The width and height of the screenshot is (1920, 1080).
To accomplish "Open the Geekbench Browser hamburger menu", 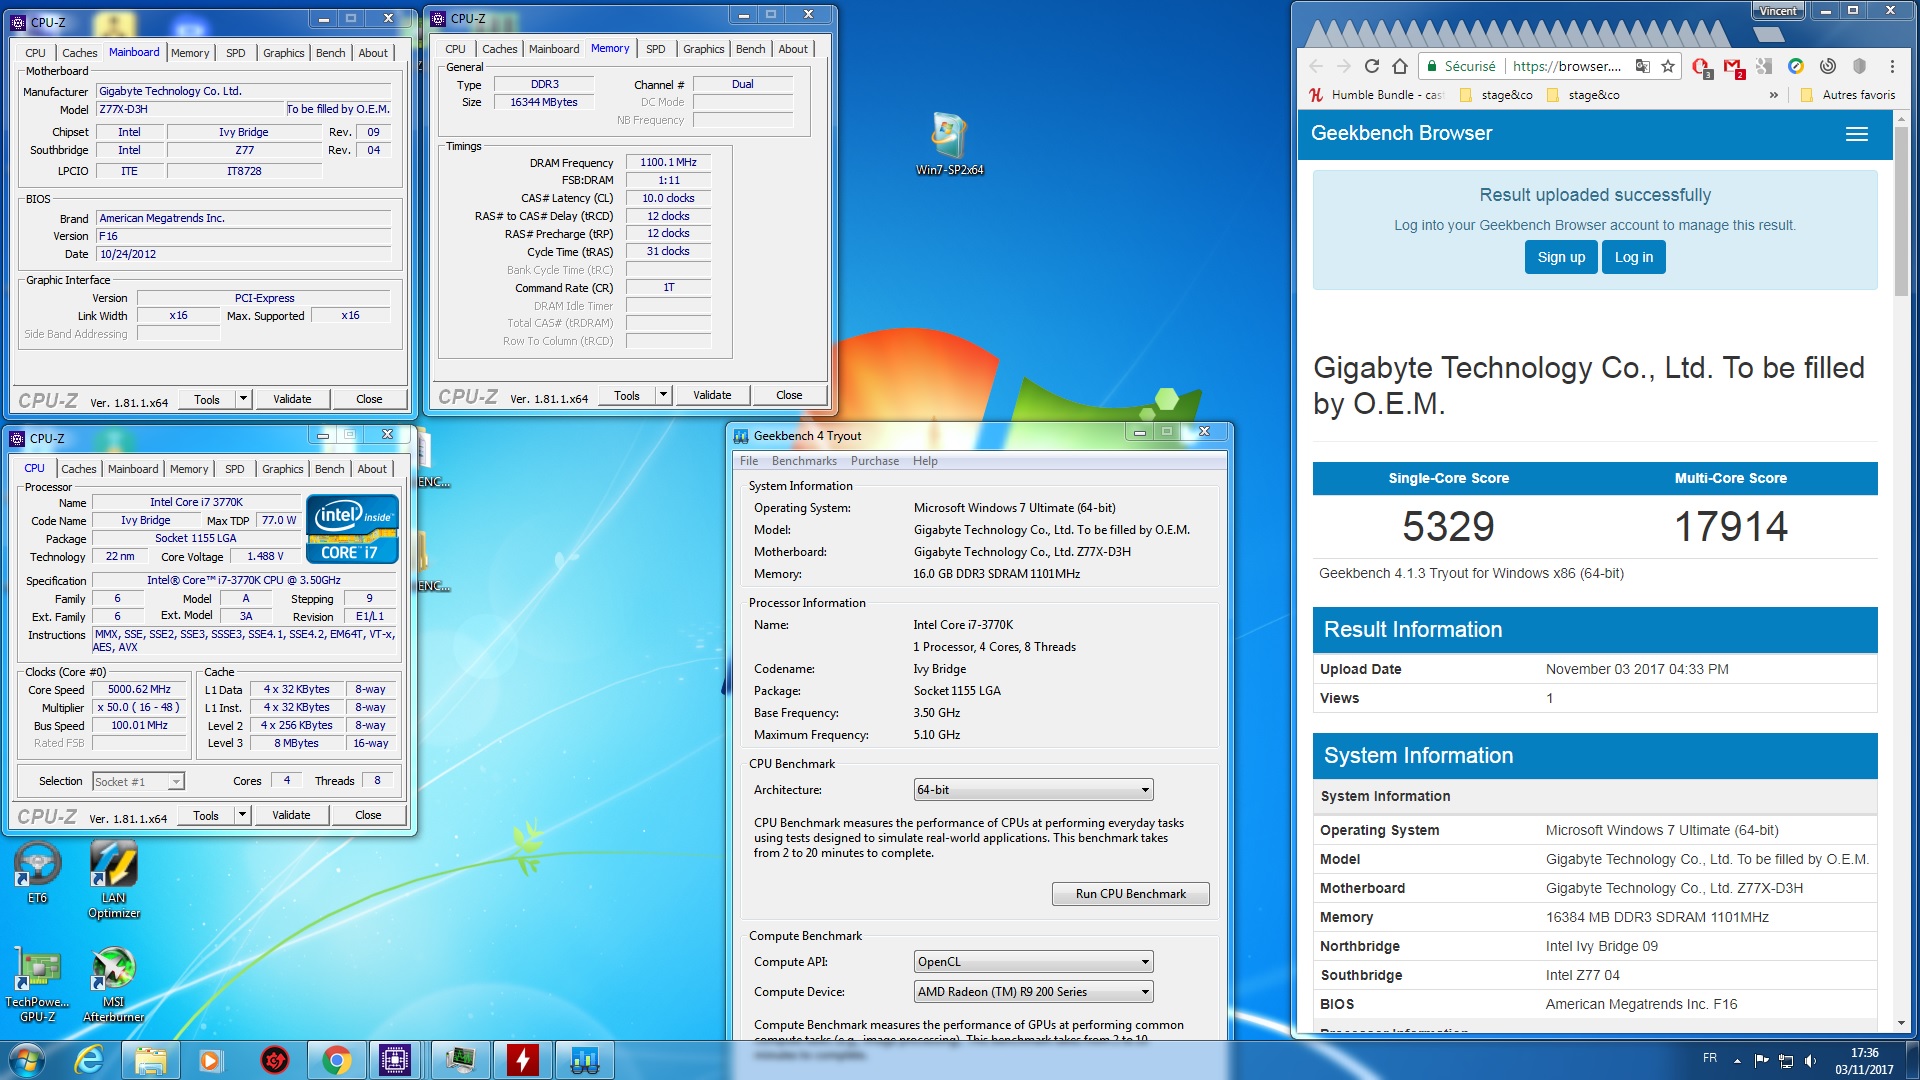I will tap(1857, 134).
